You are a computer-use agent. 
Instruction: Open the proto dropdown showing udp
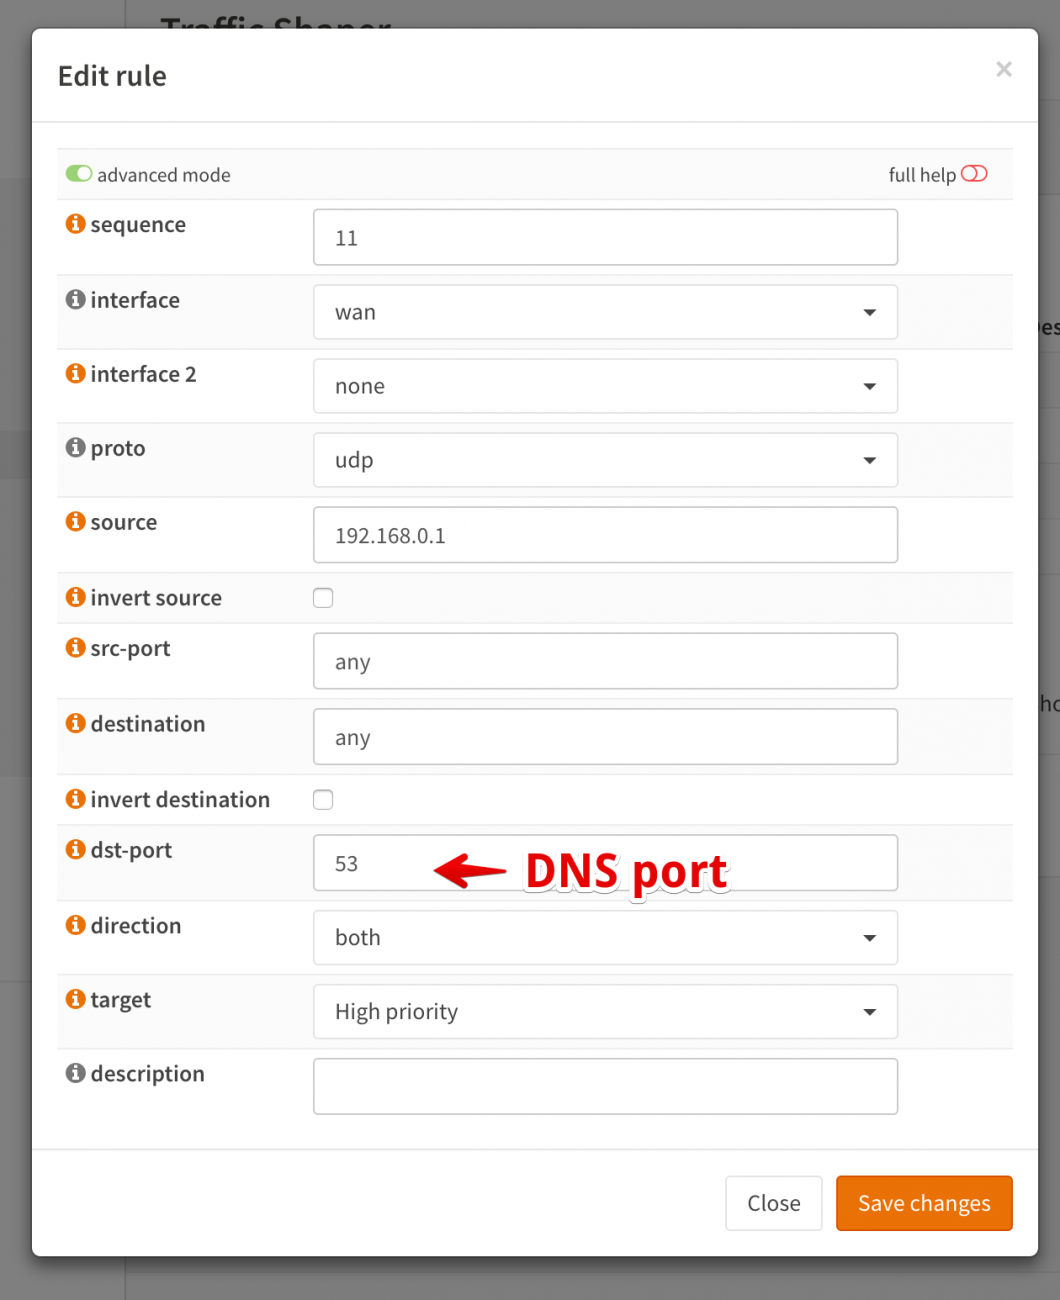click(x=605, y=460)
